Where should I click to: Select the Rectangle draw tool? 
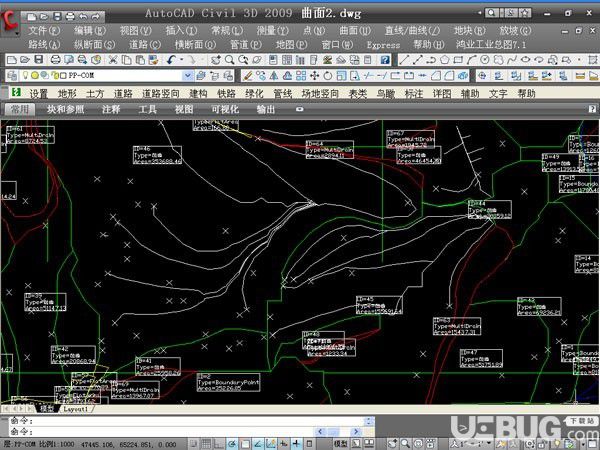click(458, 60)
